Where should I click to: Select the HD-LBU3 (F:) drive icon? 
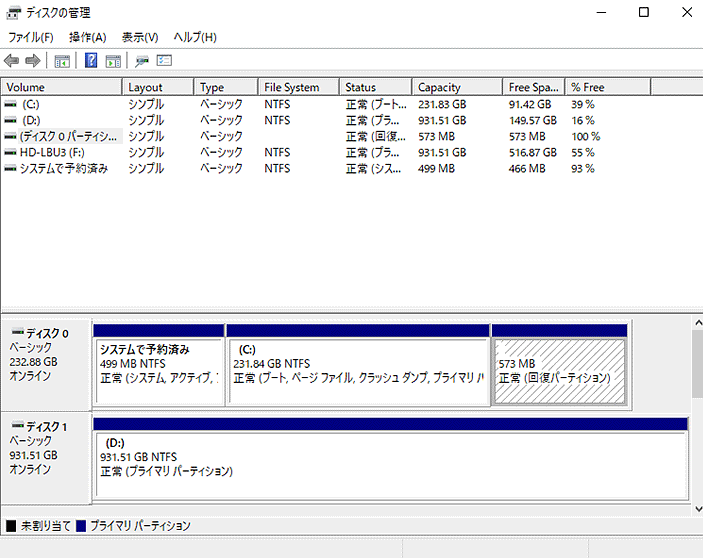[10, 152]
